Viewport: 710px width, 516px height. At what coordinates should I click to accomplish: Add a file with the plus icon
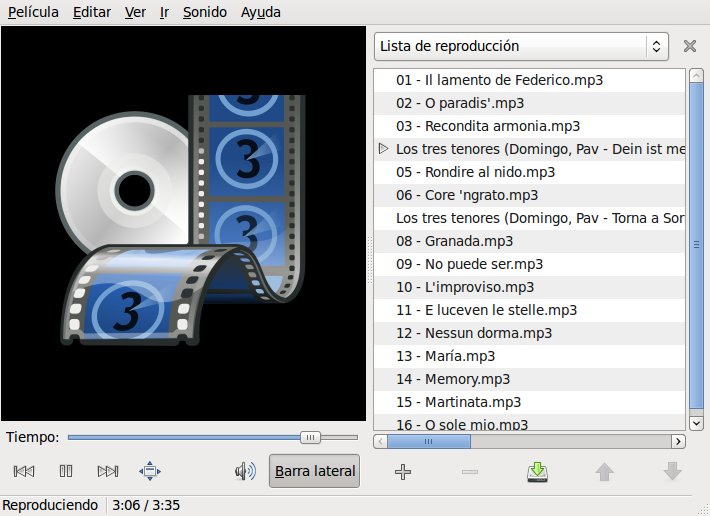click(403, 472)
